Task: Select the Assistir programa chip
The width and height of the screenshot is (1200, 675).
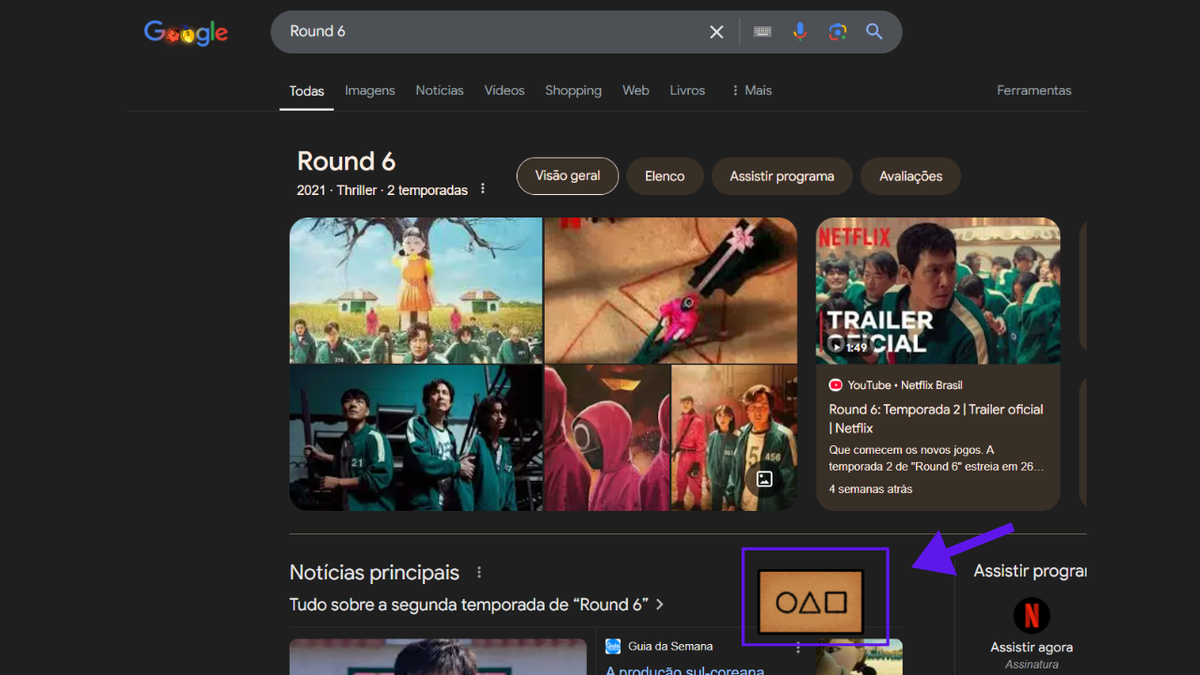Action: coord(782,176)
